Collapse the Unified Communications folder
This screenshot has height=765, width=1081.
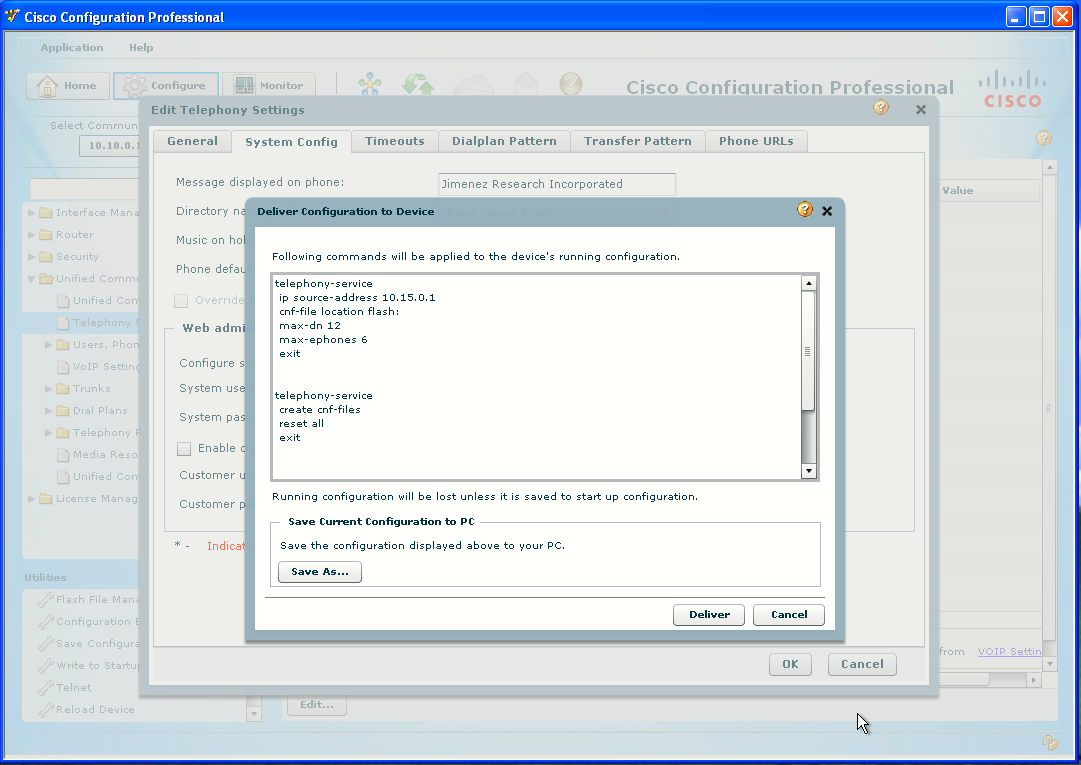pos(32,279)
